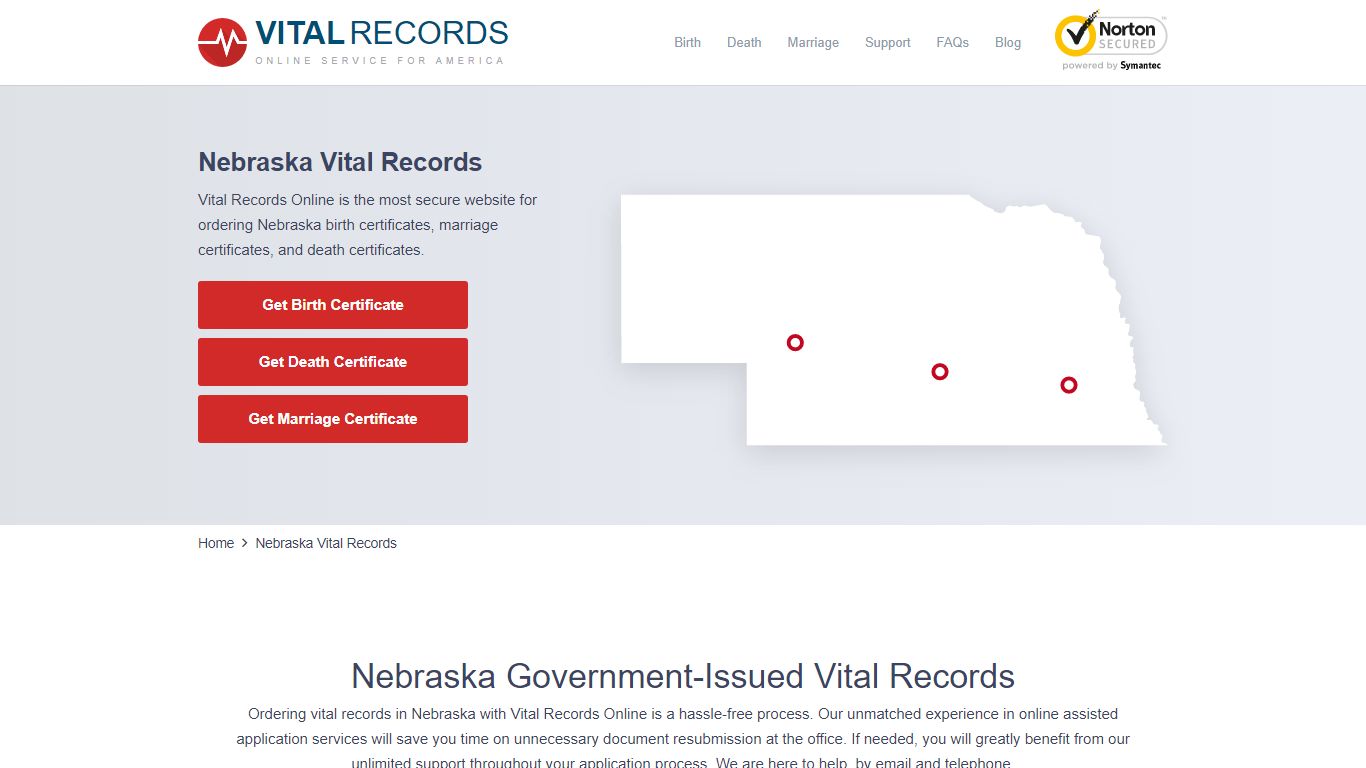Click Get Death Certificate button
Viewport: 1366px width, 768px height.
pos(333,362)
